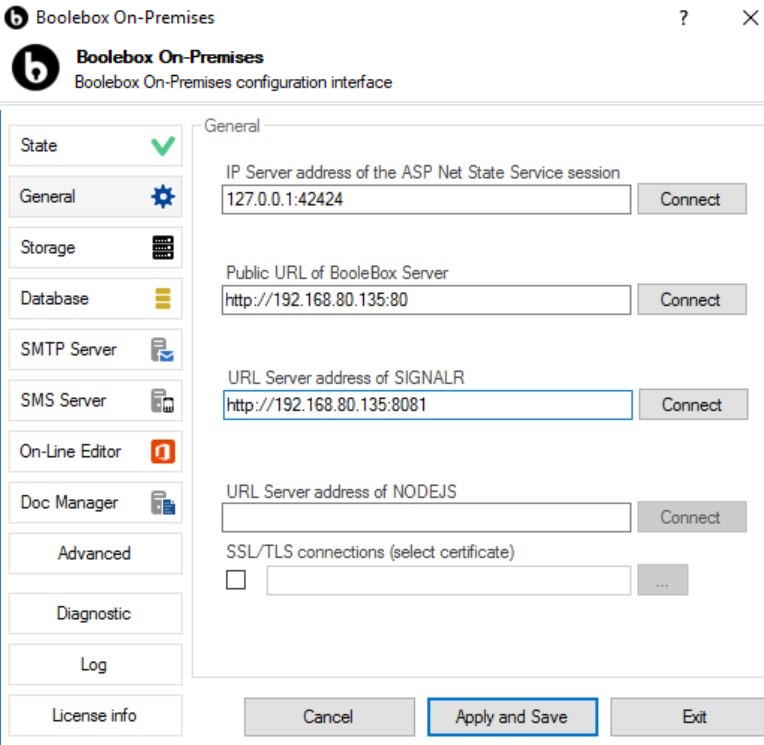
Task: Click the green checkmark State icon
Action: (x=163, y=146)
